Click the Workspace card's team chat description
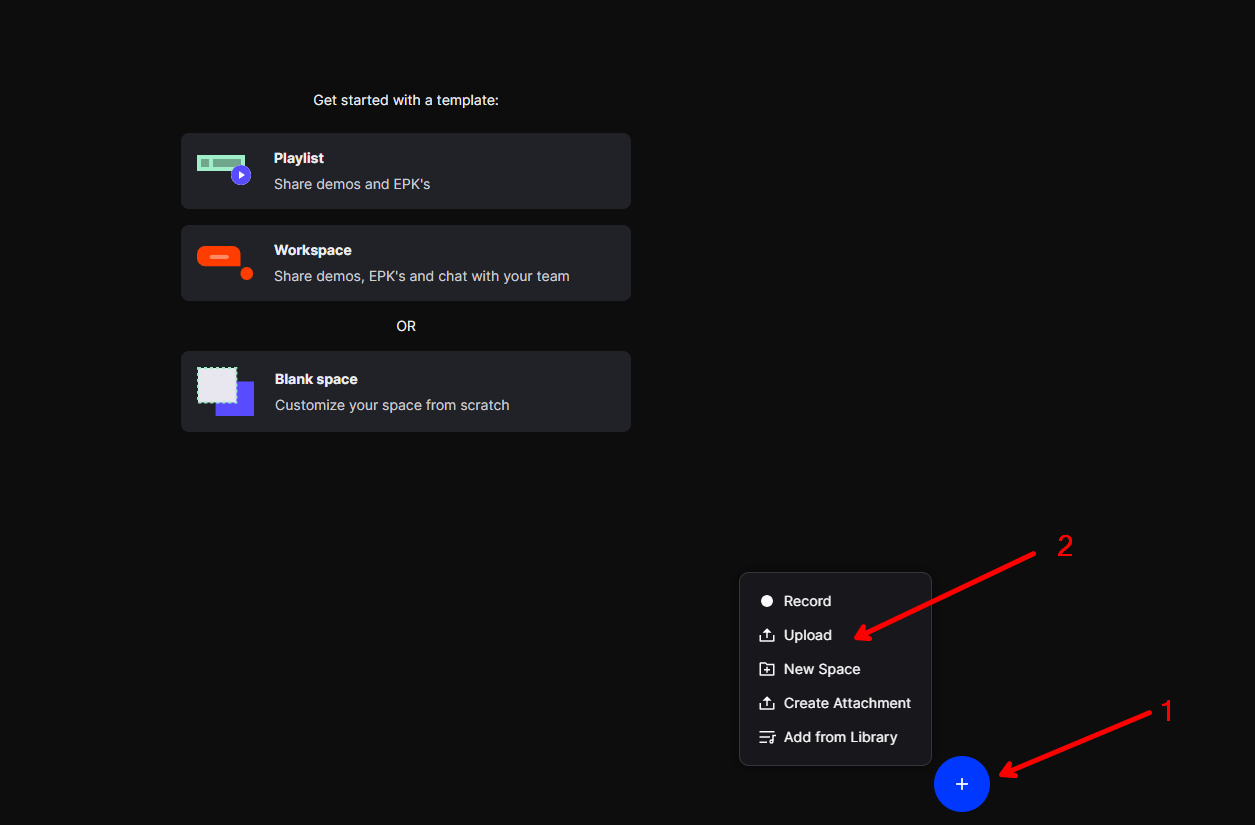The width and height of the screenshot is (1255, 825). tap(421, 276)
